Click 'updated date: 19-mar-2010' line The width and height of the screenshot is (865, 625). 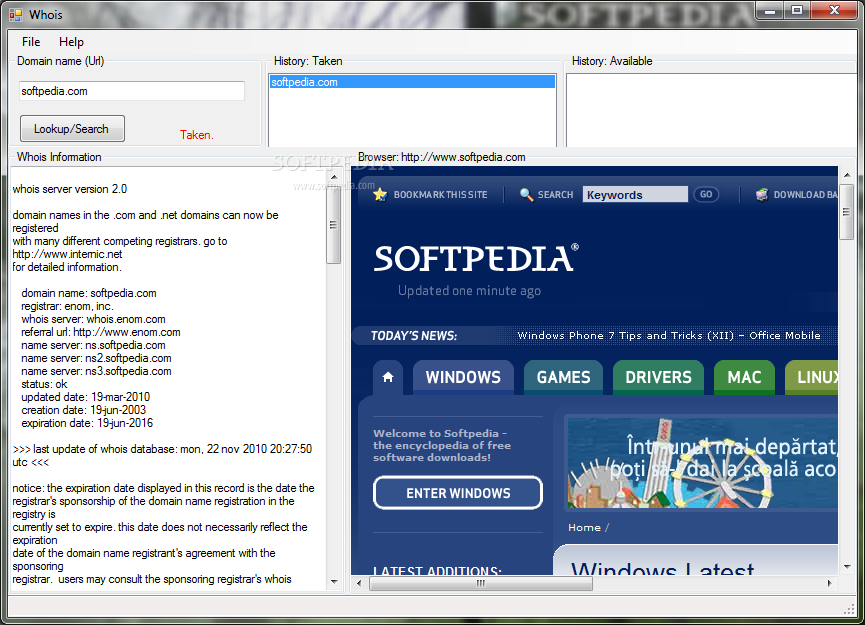pyautogui.click(x=86, y=397)
